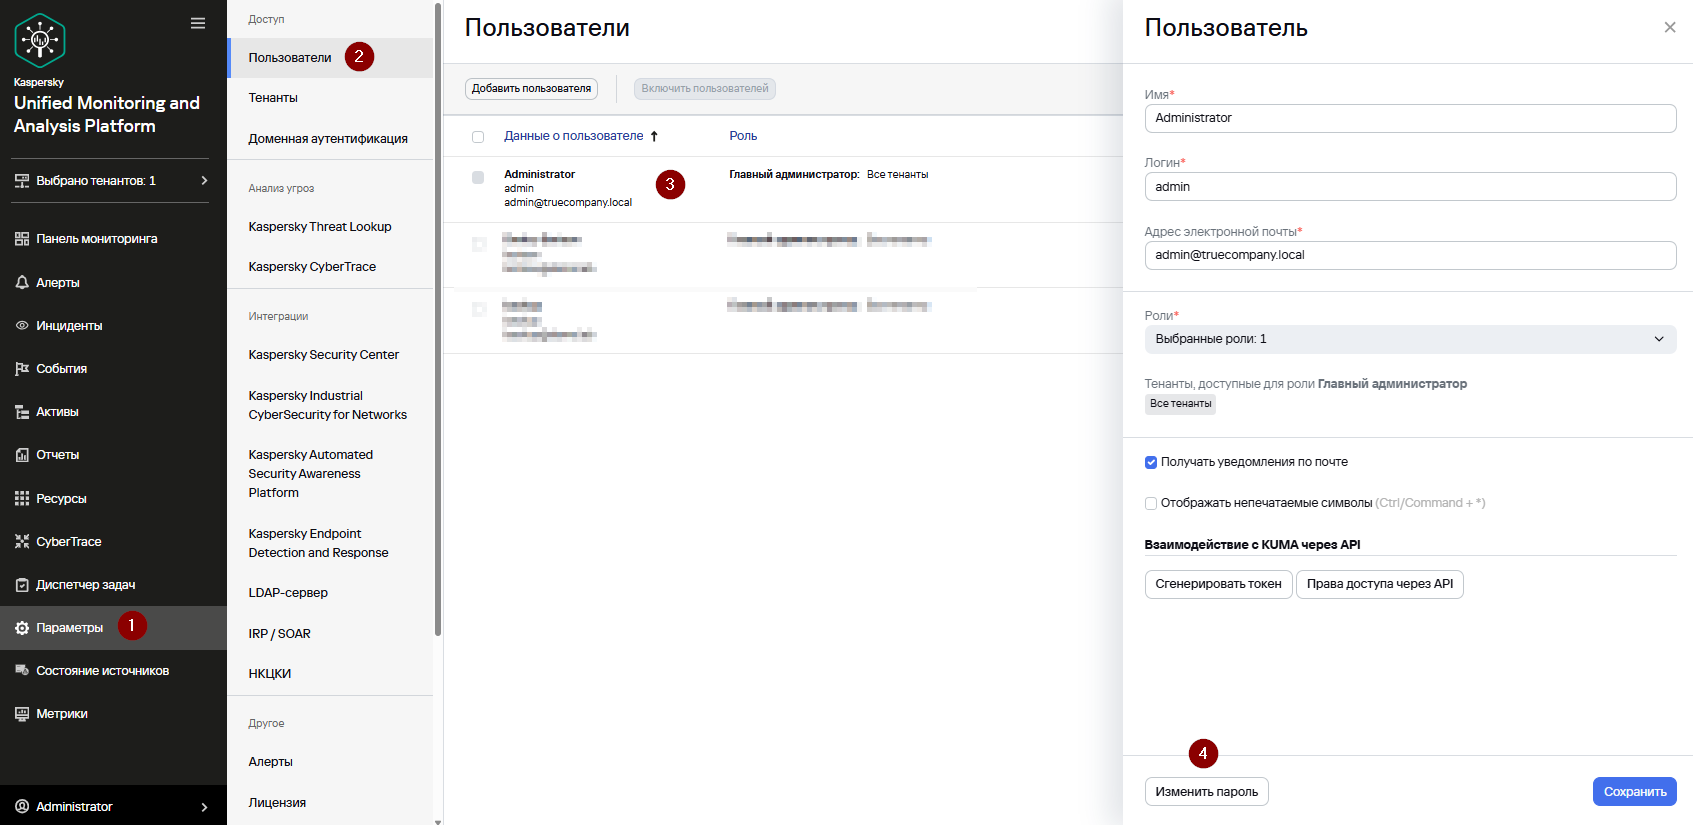Open Тенанты settings
The height and width of the screenshot is (825, 1693).
point(273,98)
